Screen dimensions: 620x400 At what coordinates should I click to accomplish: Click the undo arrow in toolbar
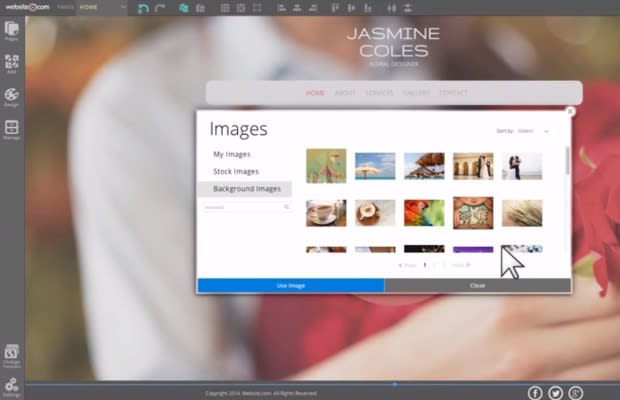143,8
